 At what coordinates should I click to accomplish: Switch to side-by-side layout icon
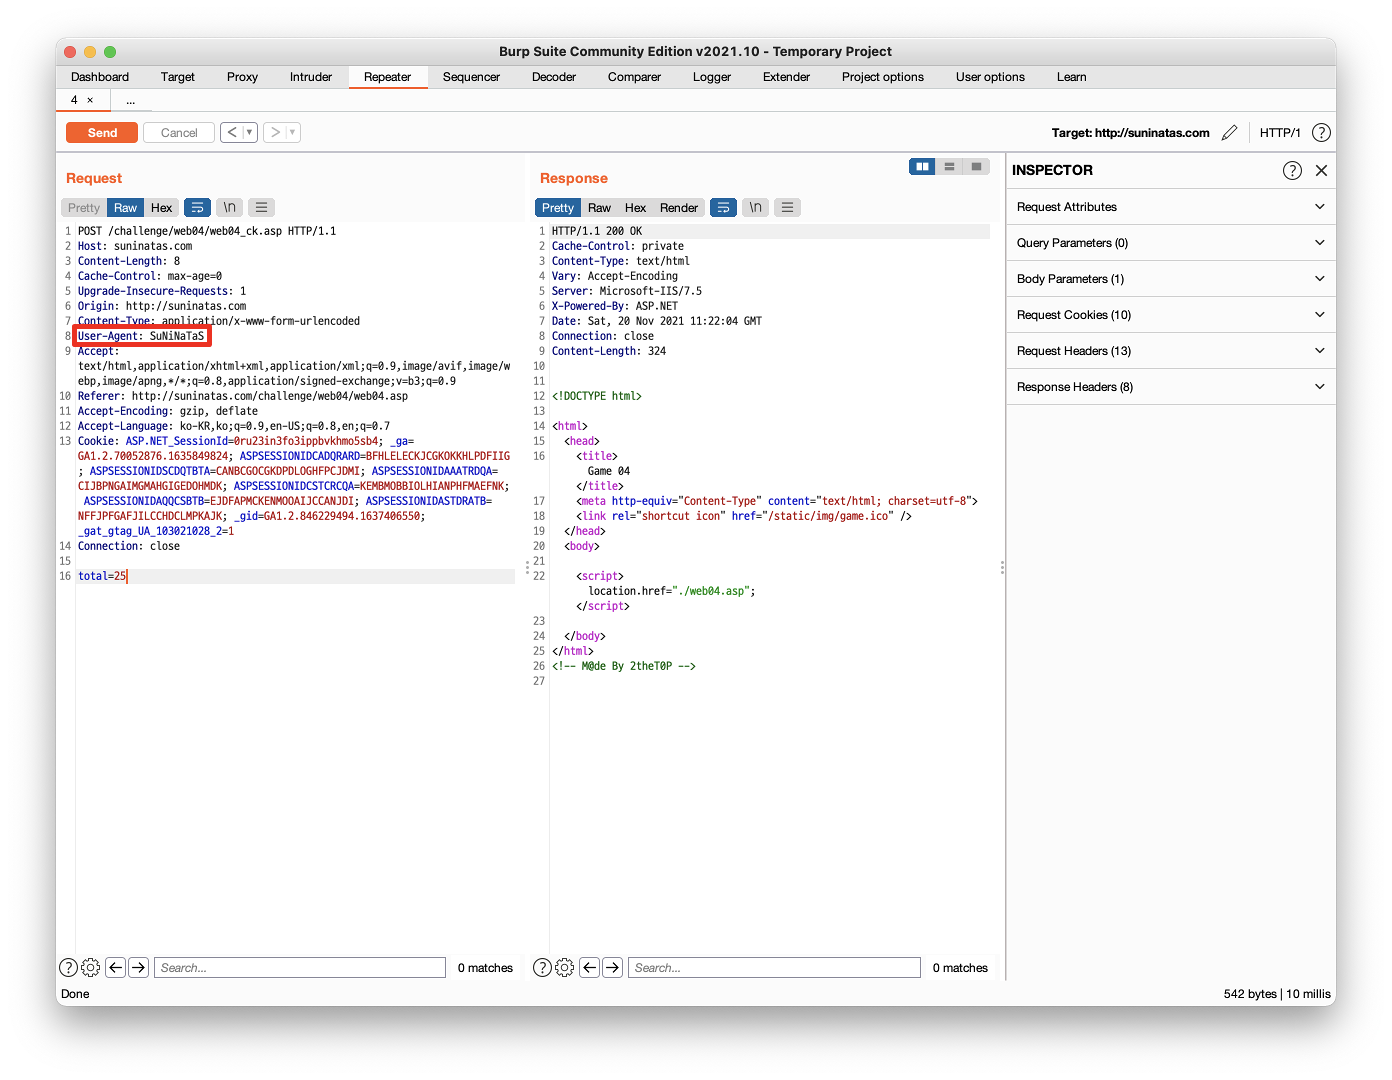click(922, 167)
